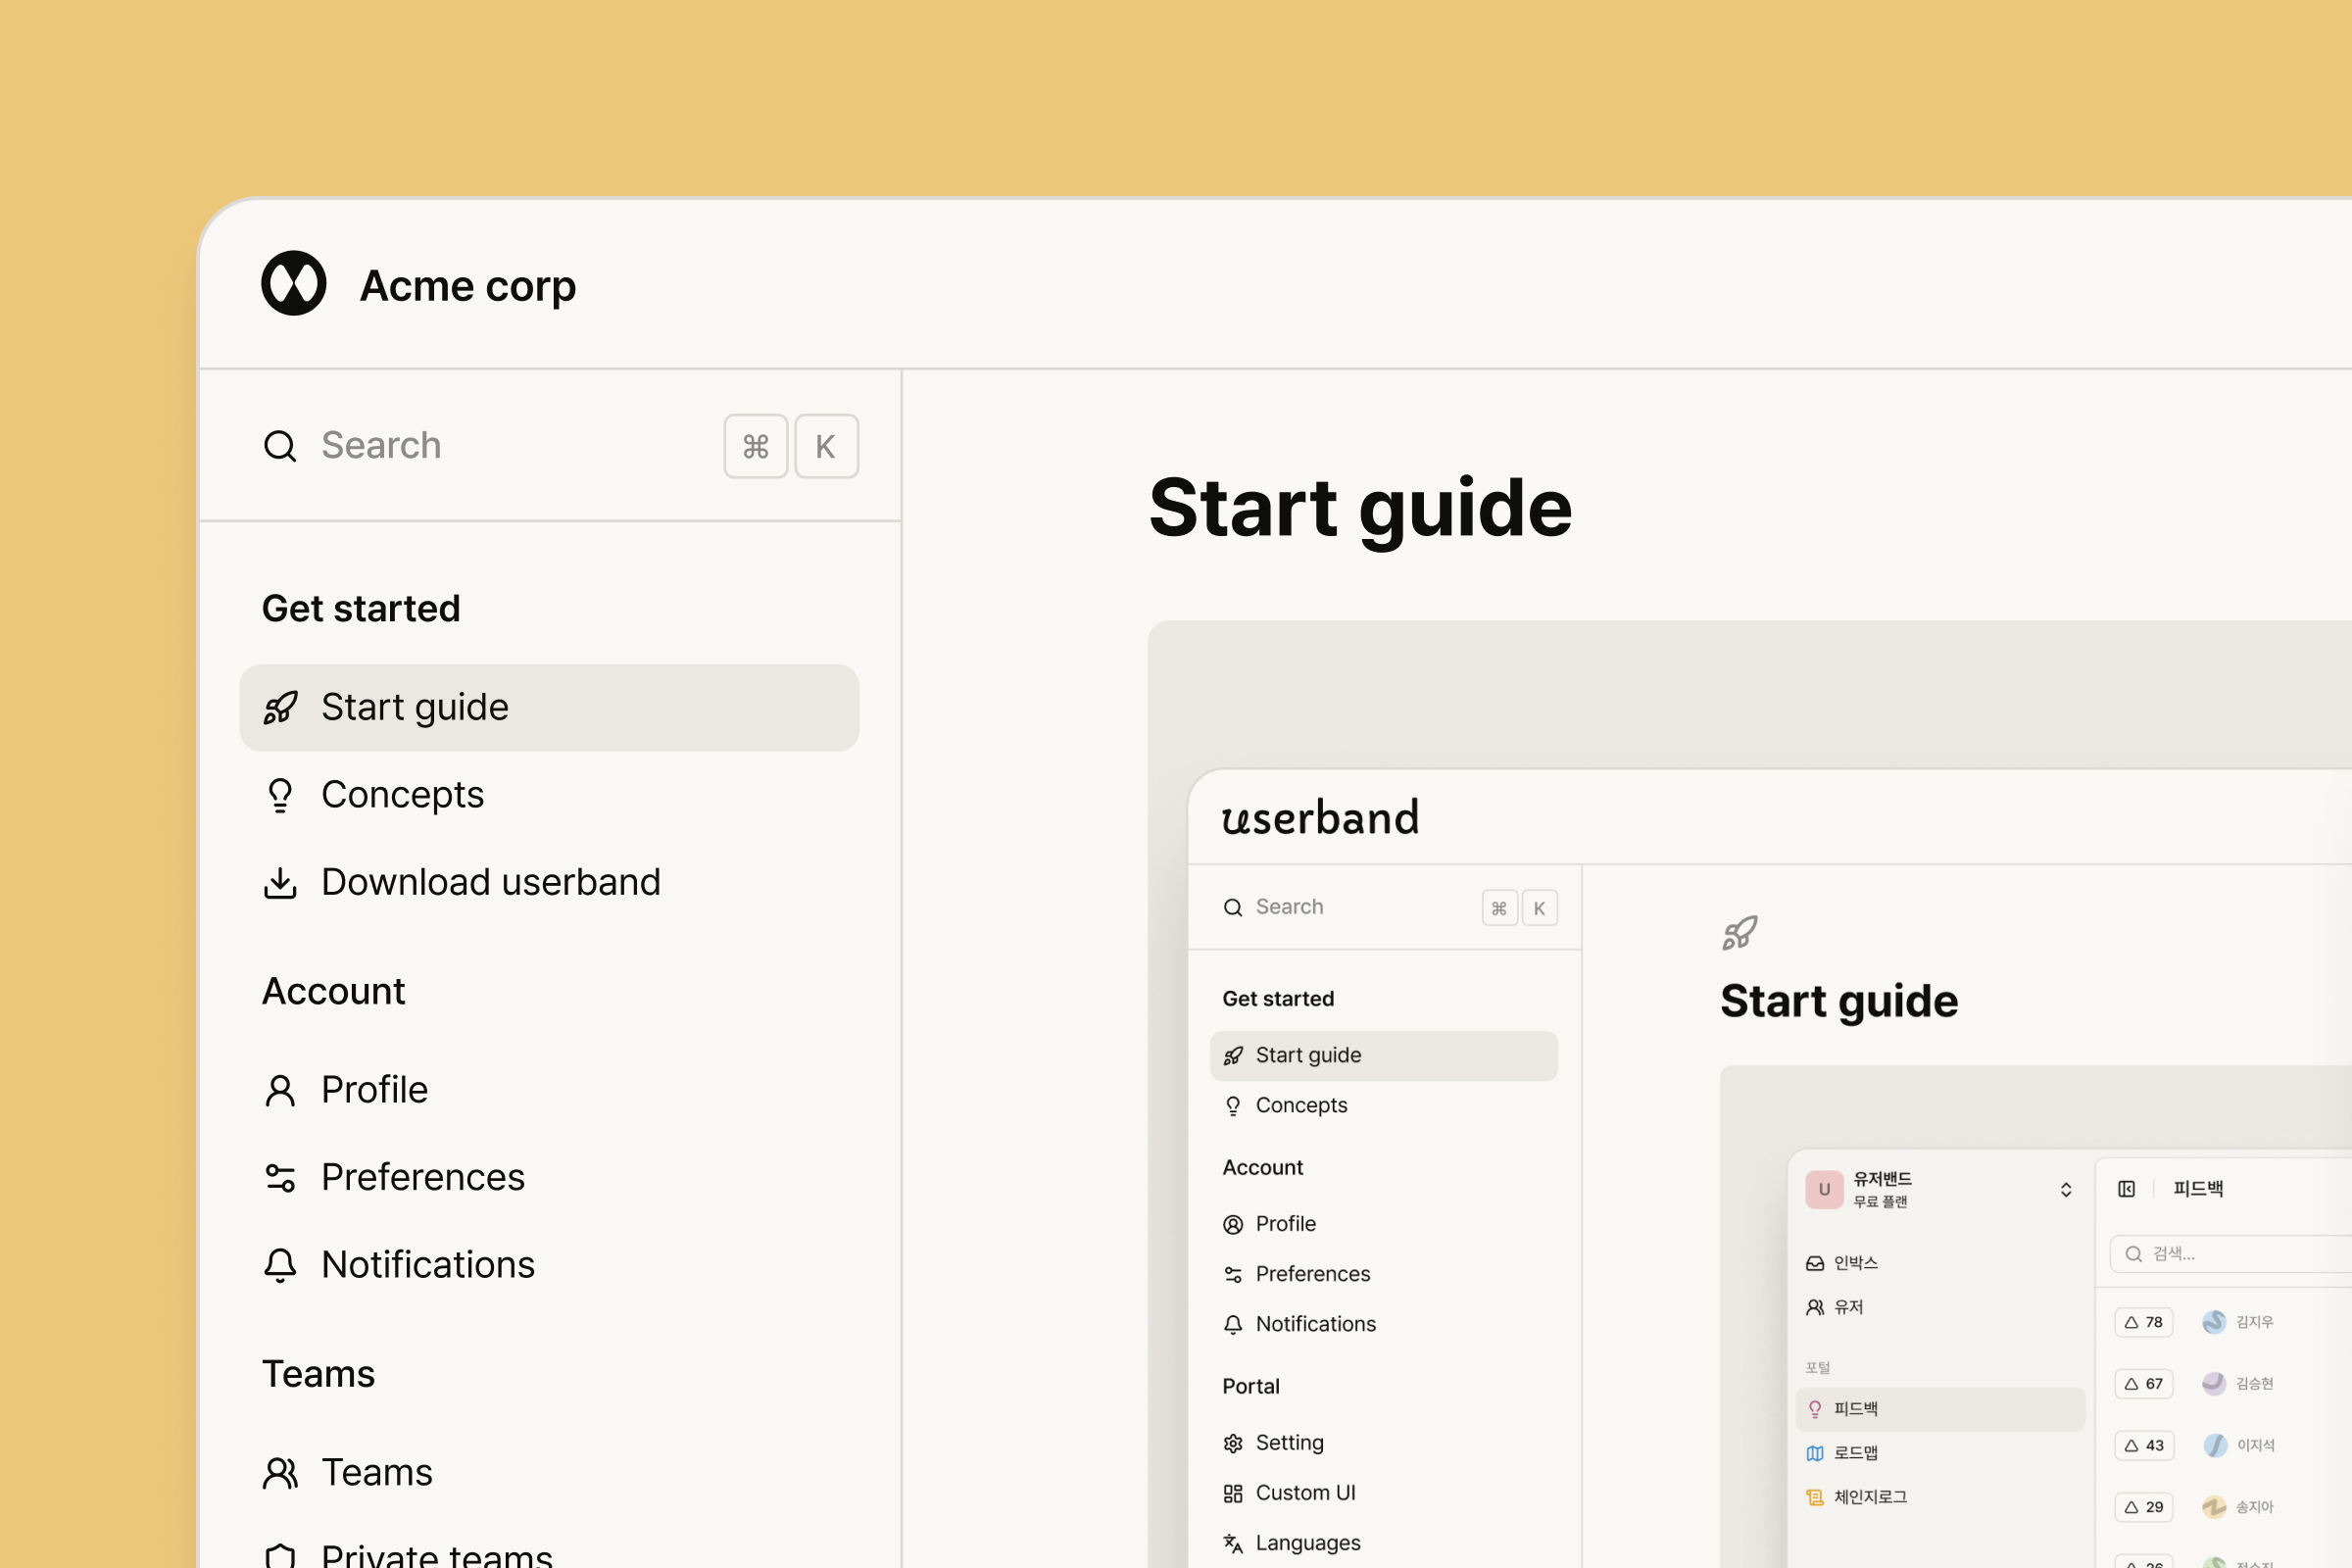Click the Search input field in sidebar
The image size is (2352, 1568).
(x=500, y=446)
